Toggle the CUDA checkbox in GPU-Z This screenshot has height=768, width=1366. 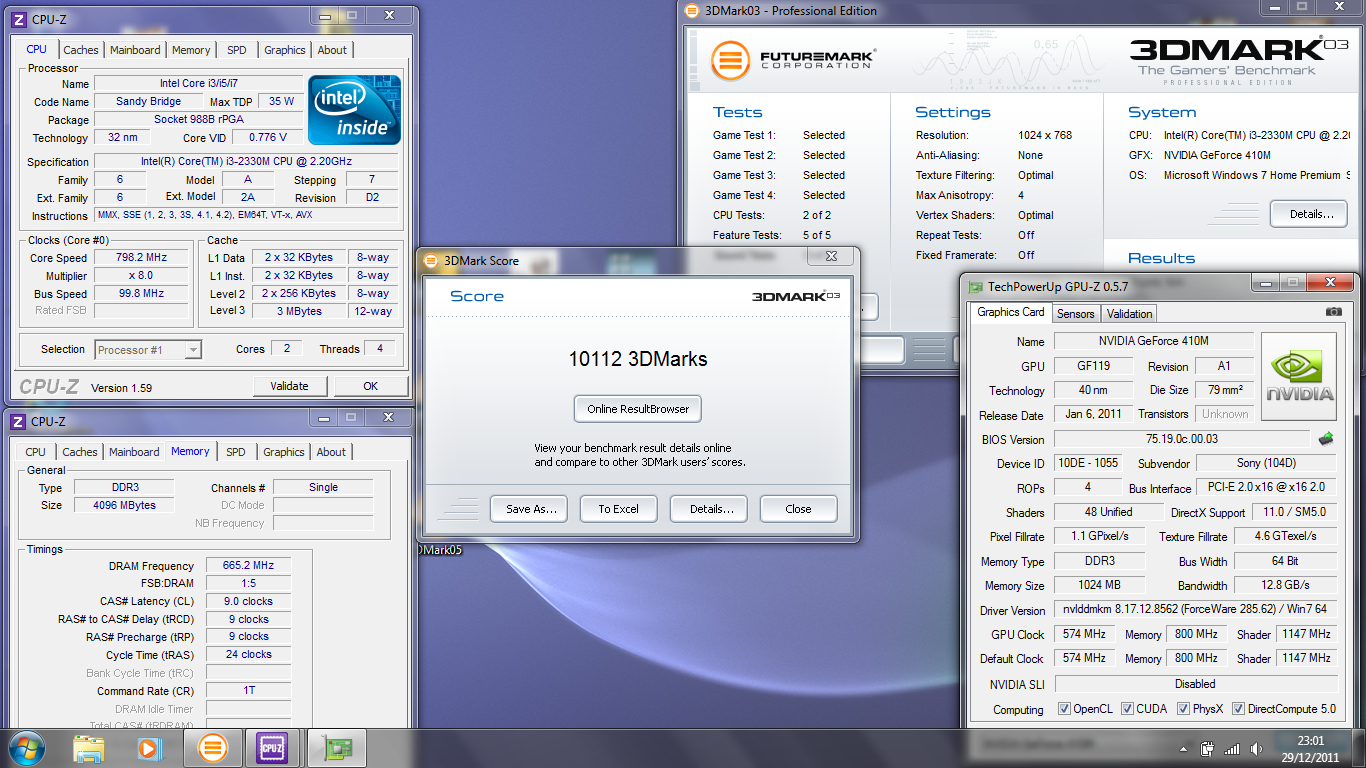click(1127, 709)
